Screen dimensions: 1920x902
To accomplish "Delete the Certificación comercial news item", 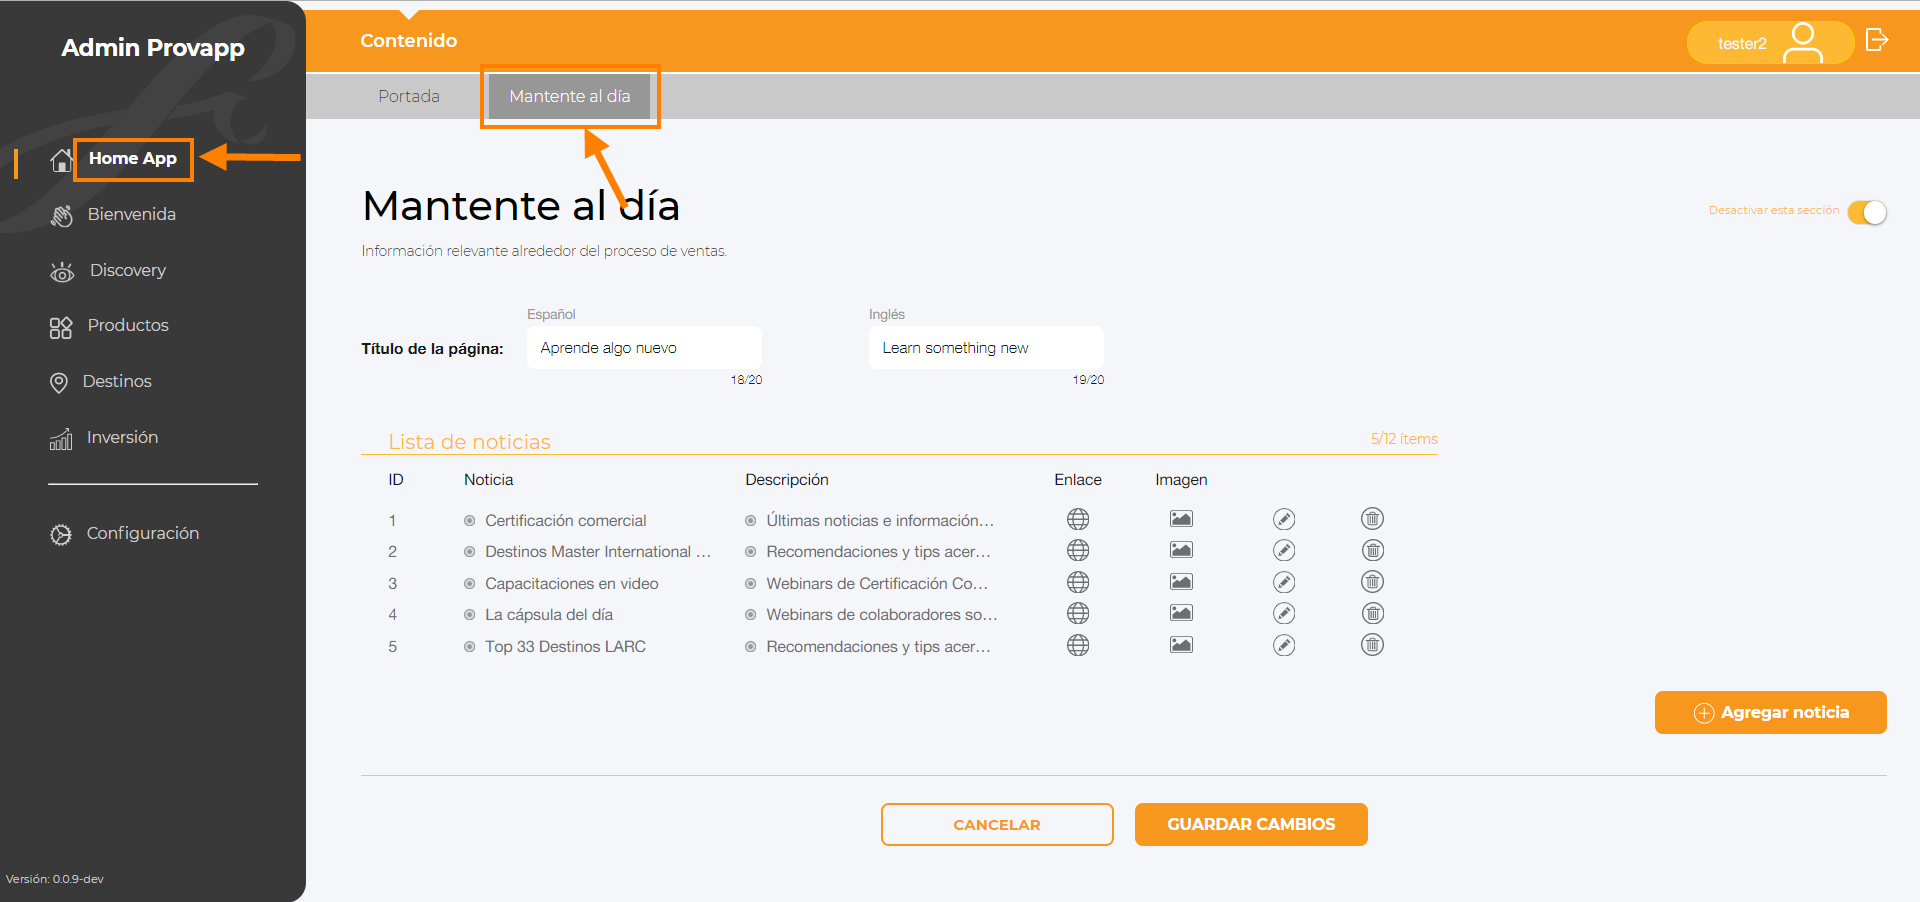I will click(1373, 518).
